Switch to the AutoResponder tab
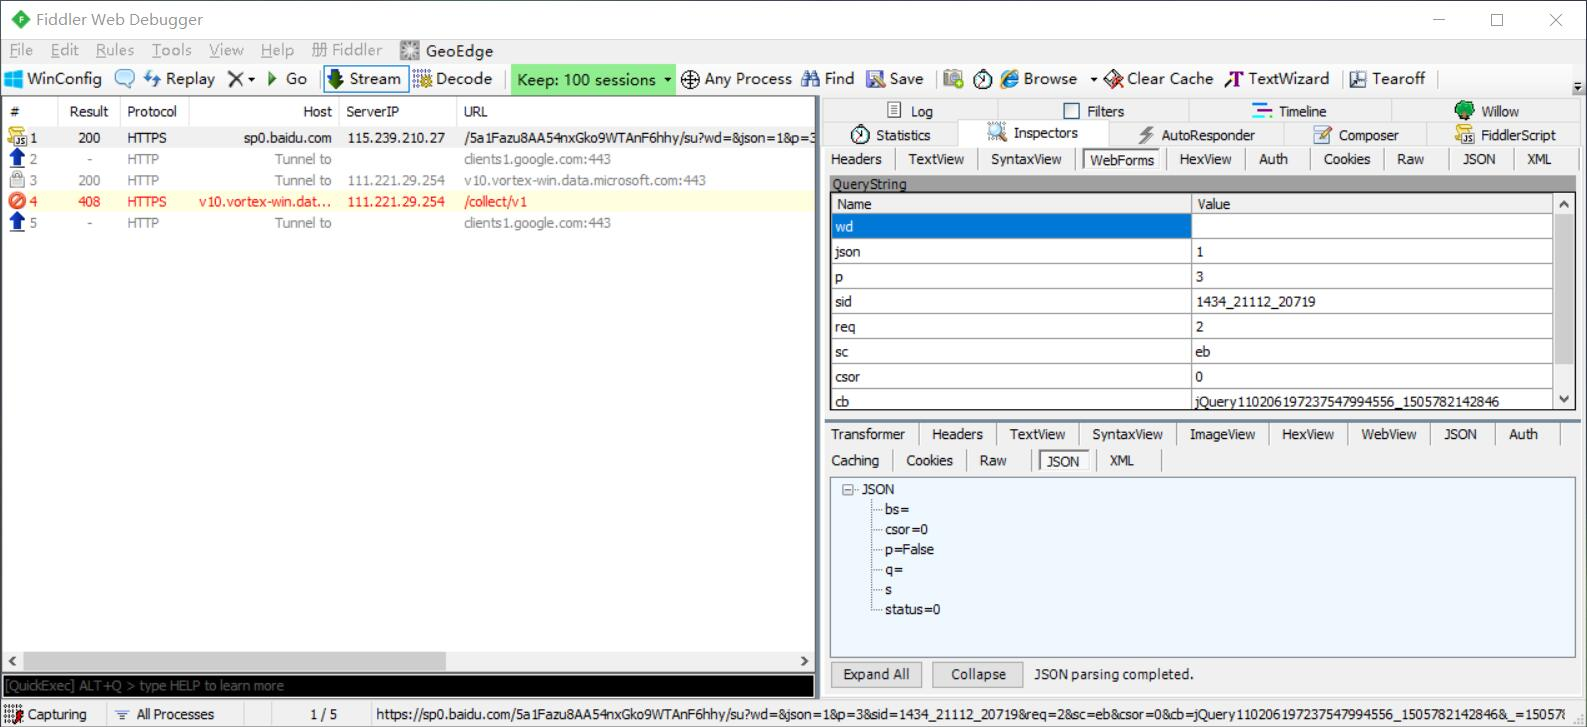The image size is (1587, 727). tap(1195, 135)
